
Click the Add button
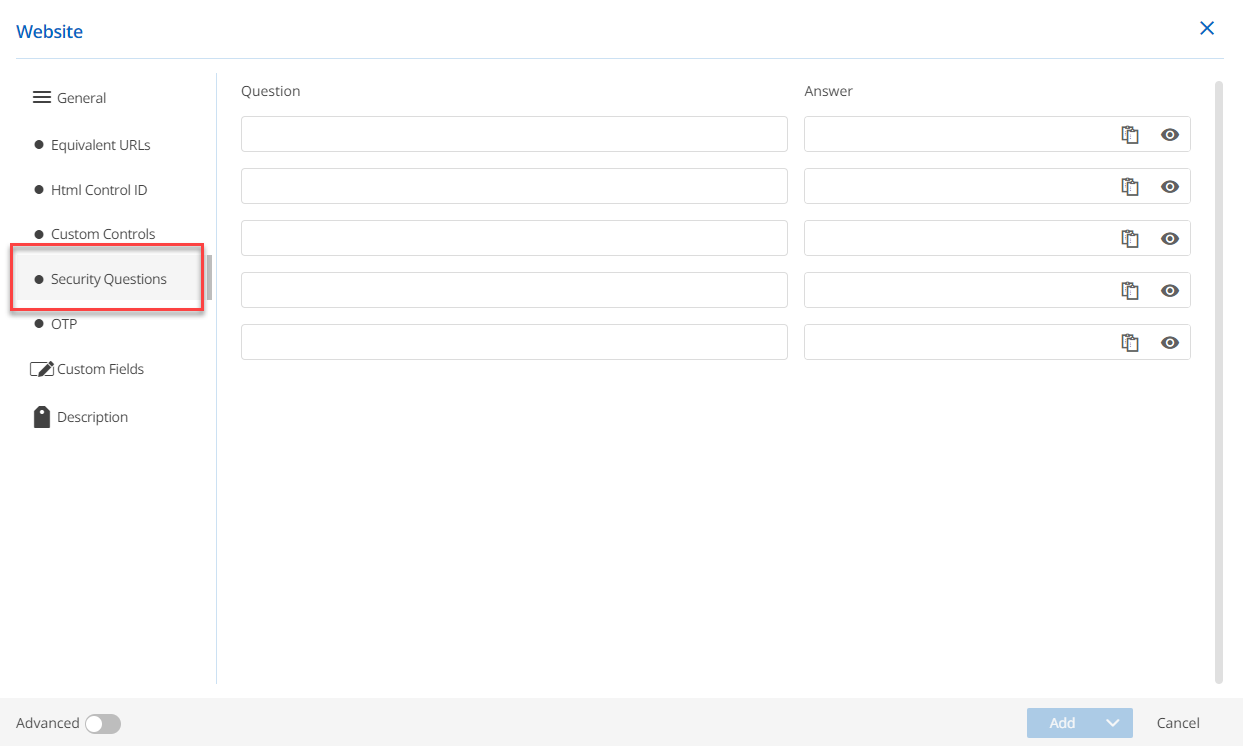1062,722
